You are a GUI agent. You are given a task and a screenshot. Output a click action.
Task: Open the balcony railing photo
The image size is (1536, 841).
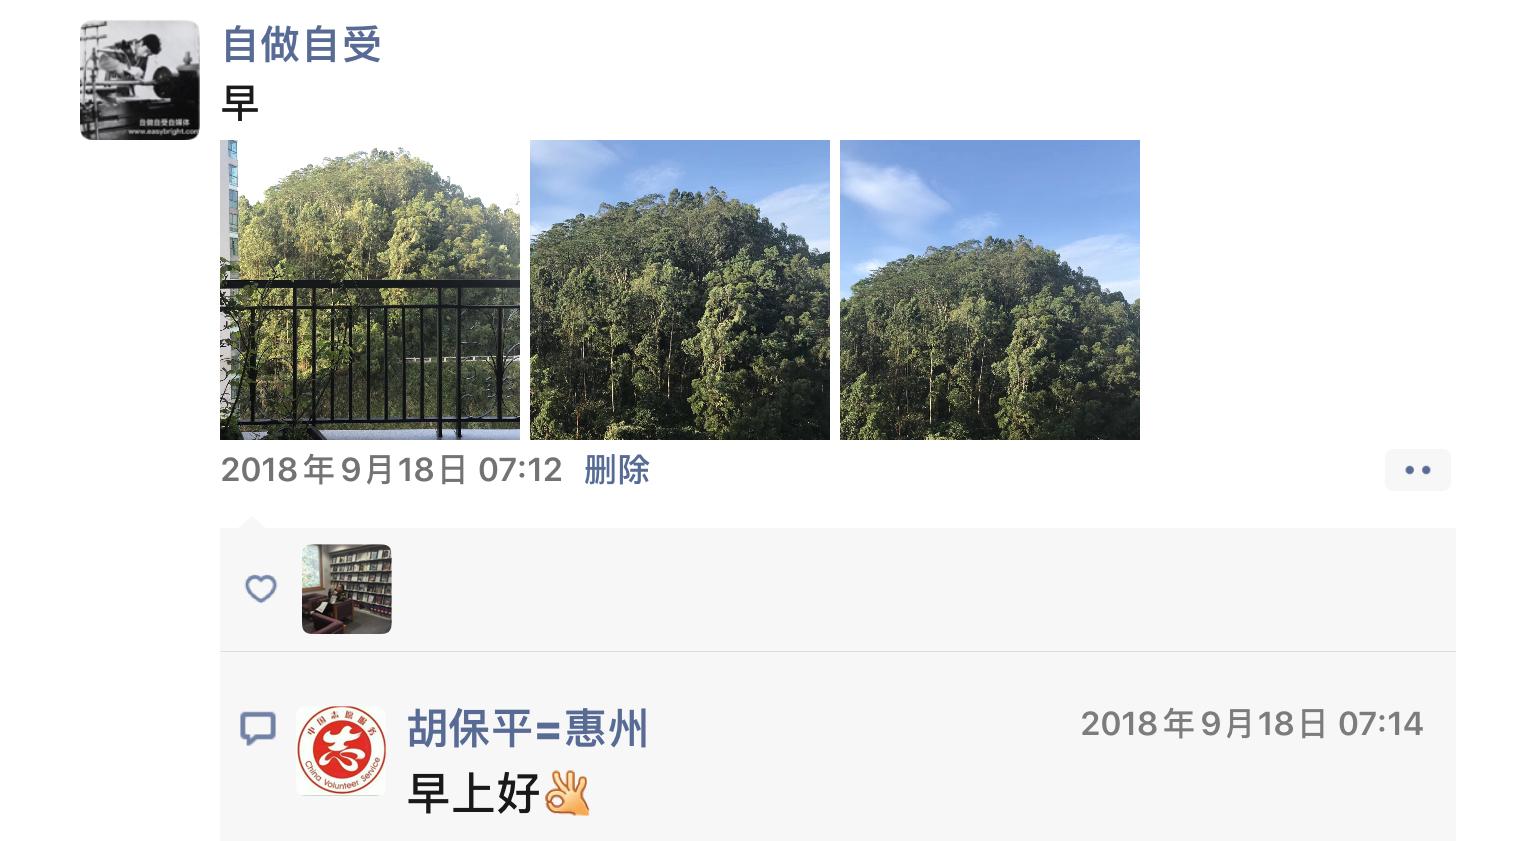(370, 290)
